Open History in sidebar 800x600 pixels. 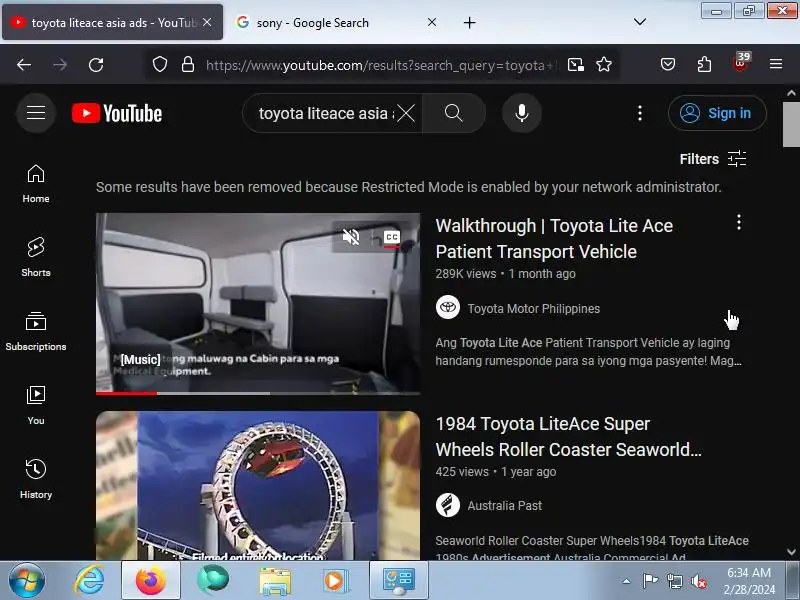click(x=36, y=480)
